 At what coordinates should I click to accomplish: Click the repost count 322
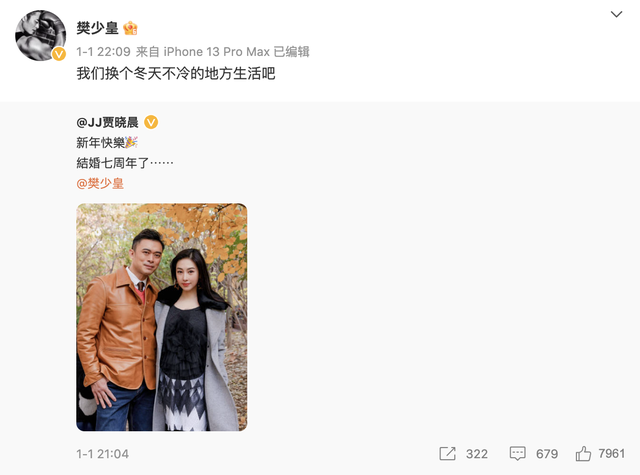[x=477, y=454]
